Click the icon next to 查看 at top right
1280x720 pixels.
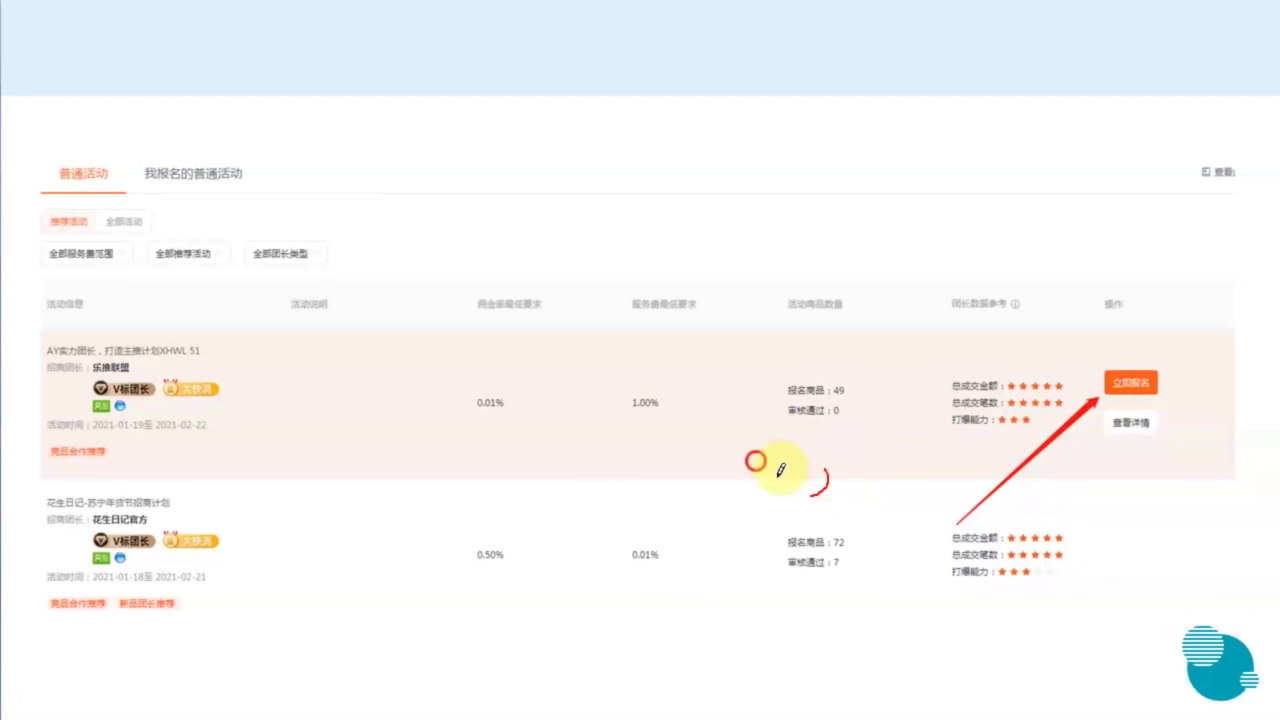tap(1206, 172)
